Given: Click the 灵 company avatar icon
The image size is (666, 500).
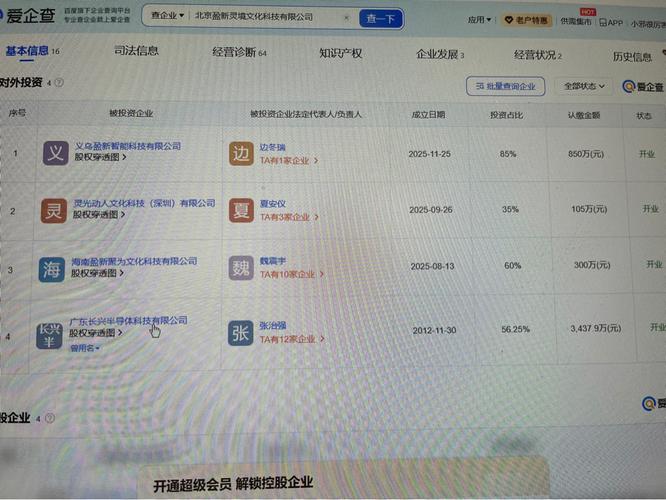Looking at the screenshot, I should (54, 211).
